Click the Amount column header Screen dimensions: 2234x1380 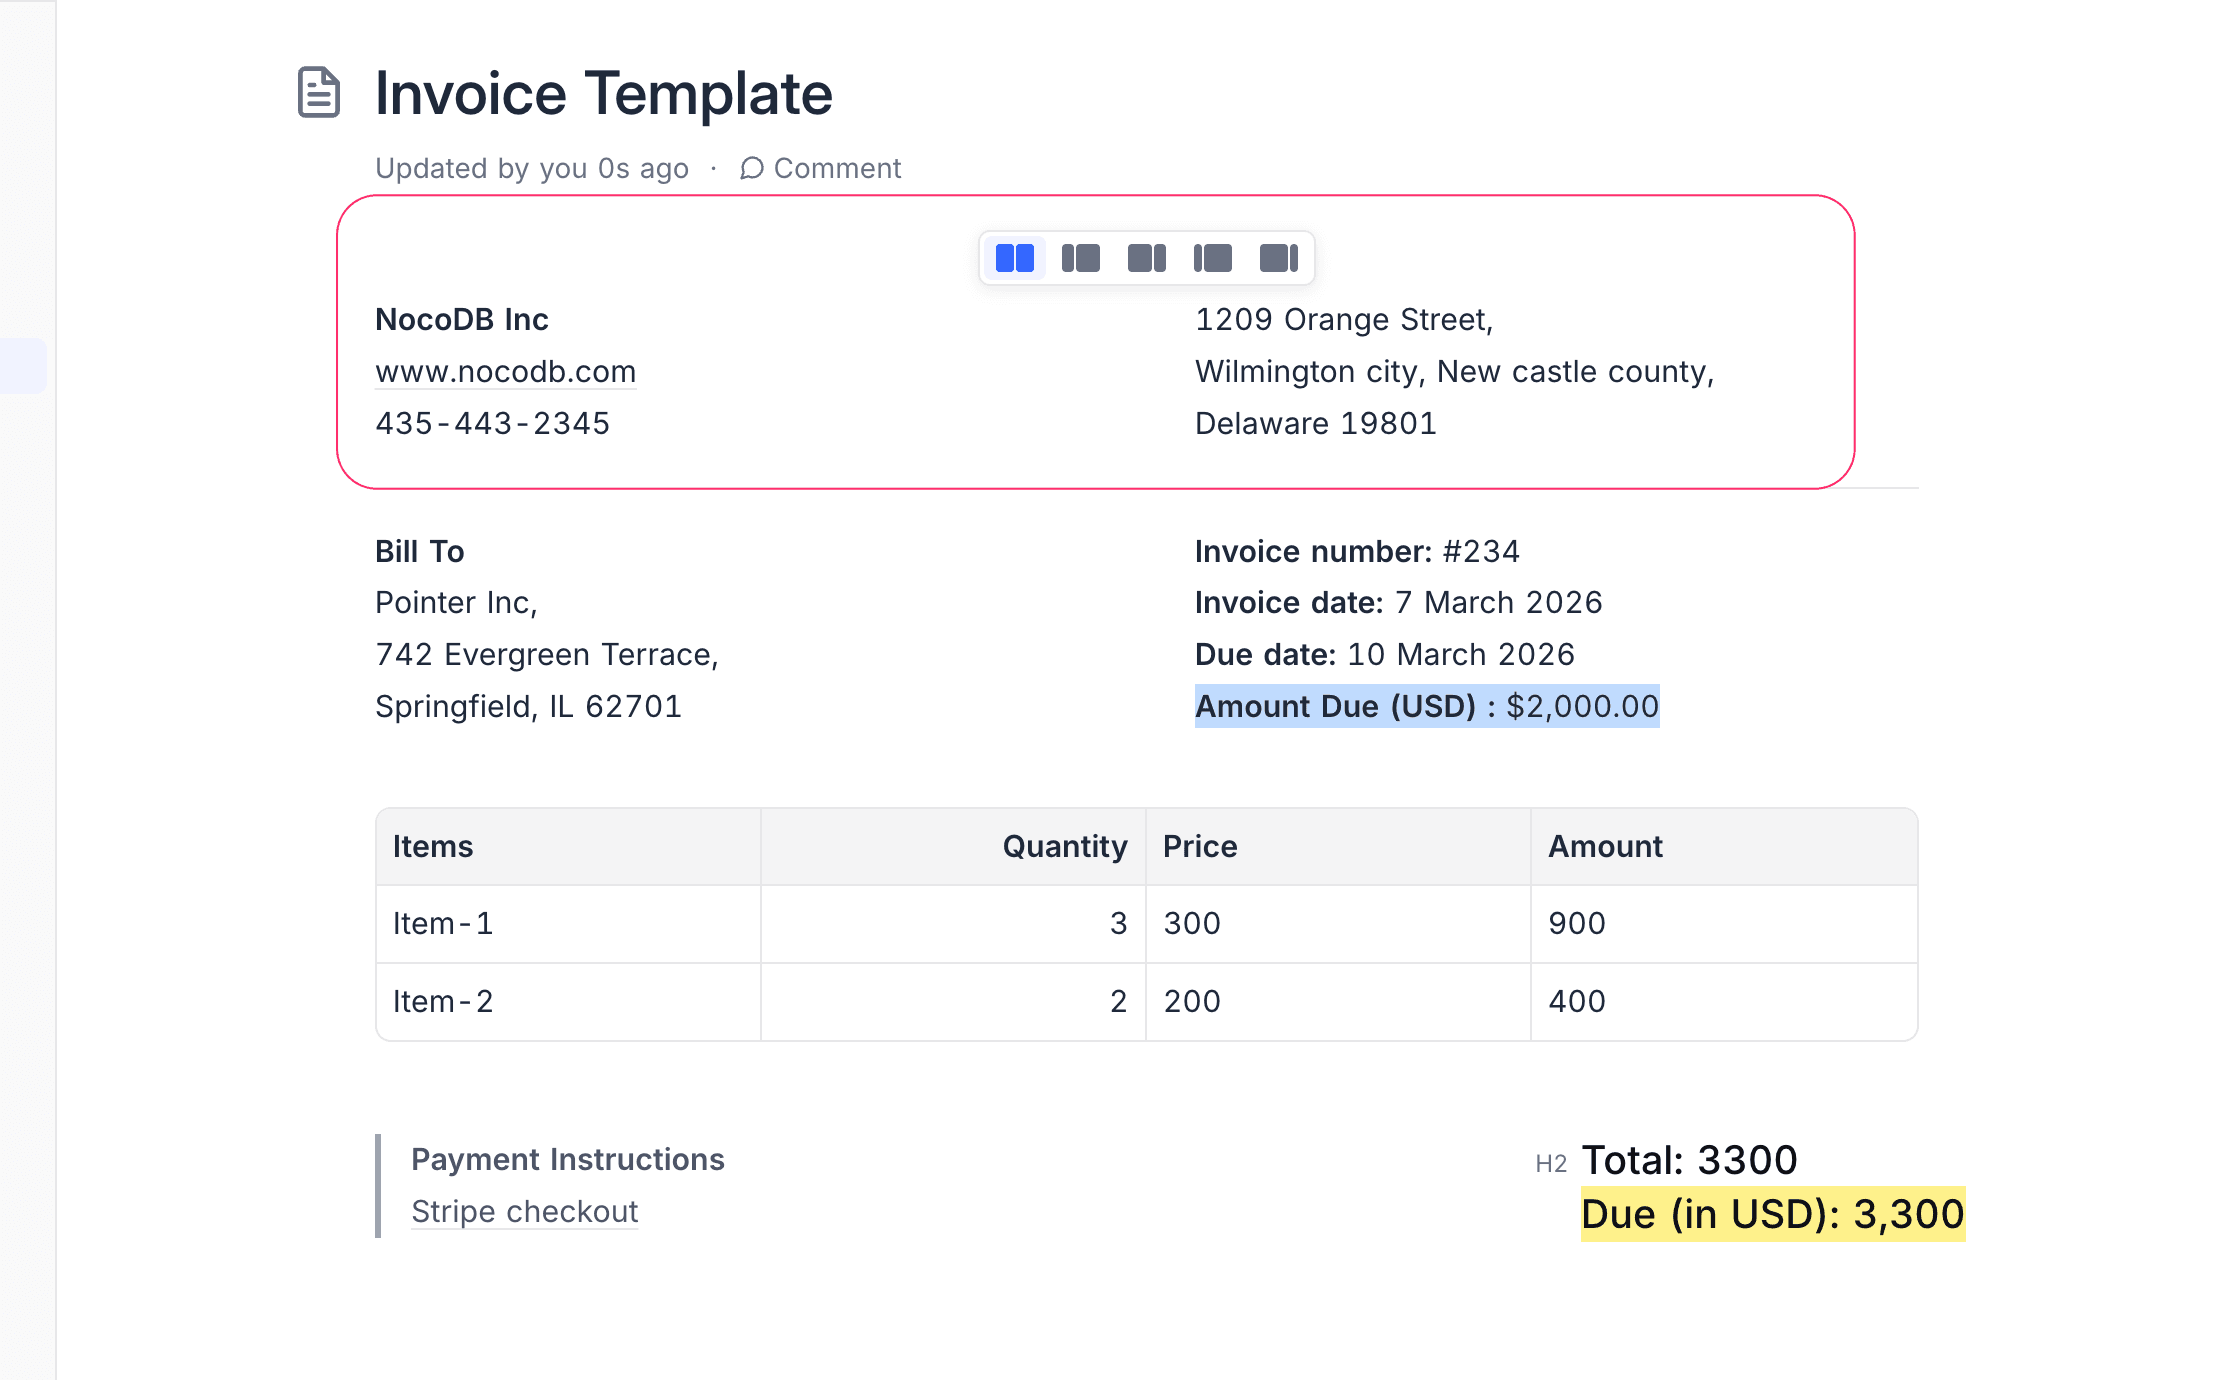click(1605, 846)
